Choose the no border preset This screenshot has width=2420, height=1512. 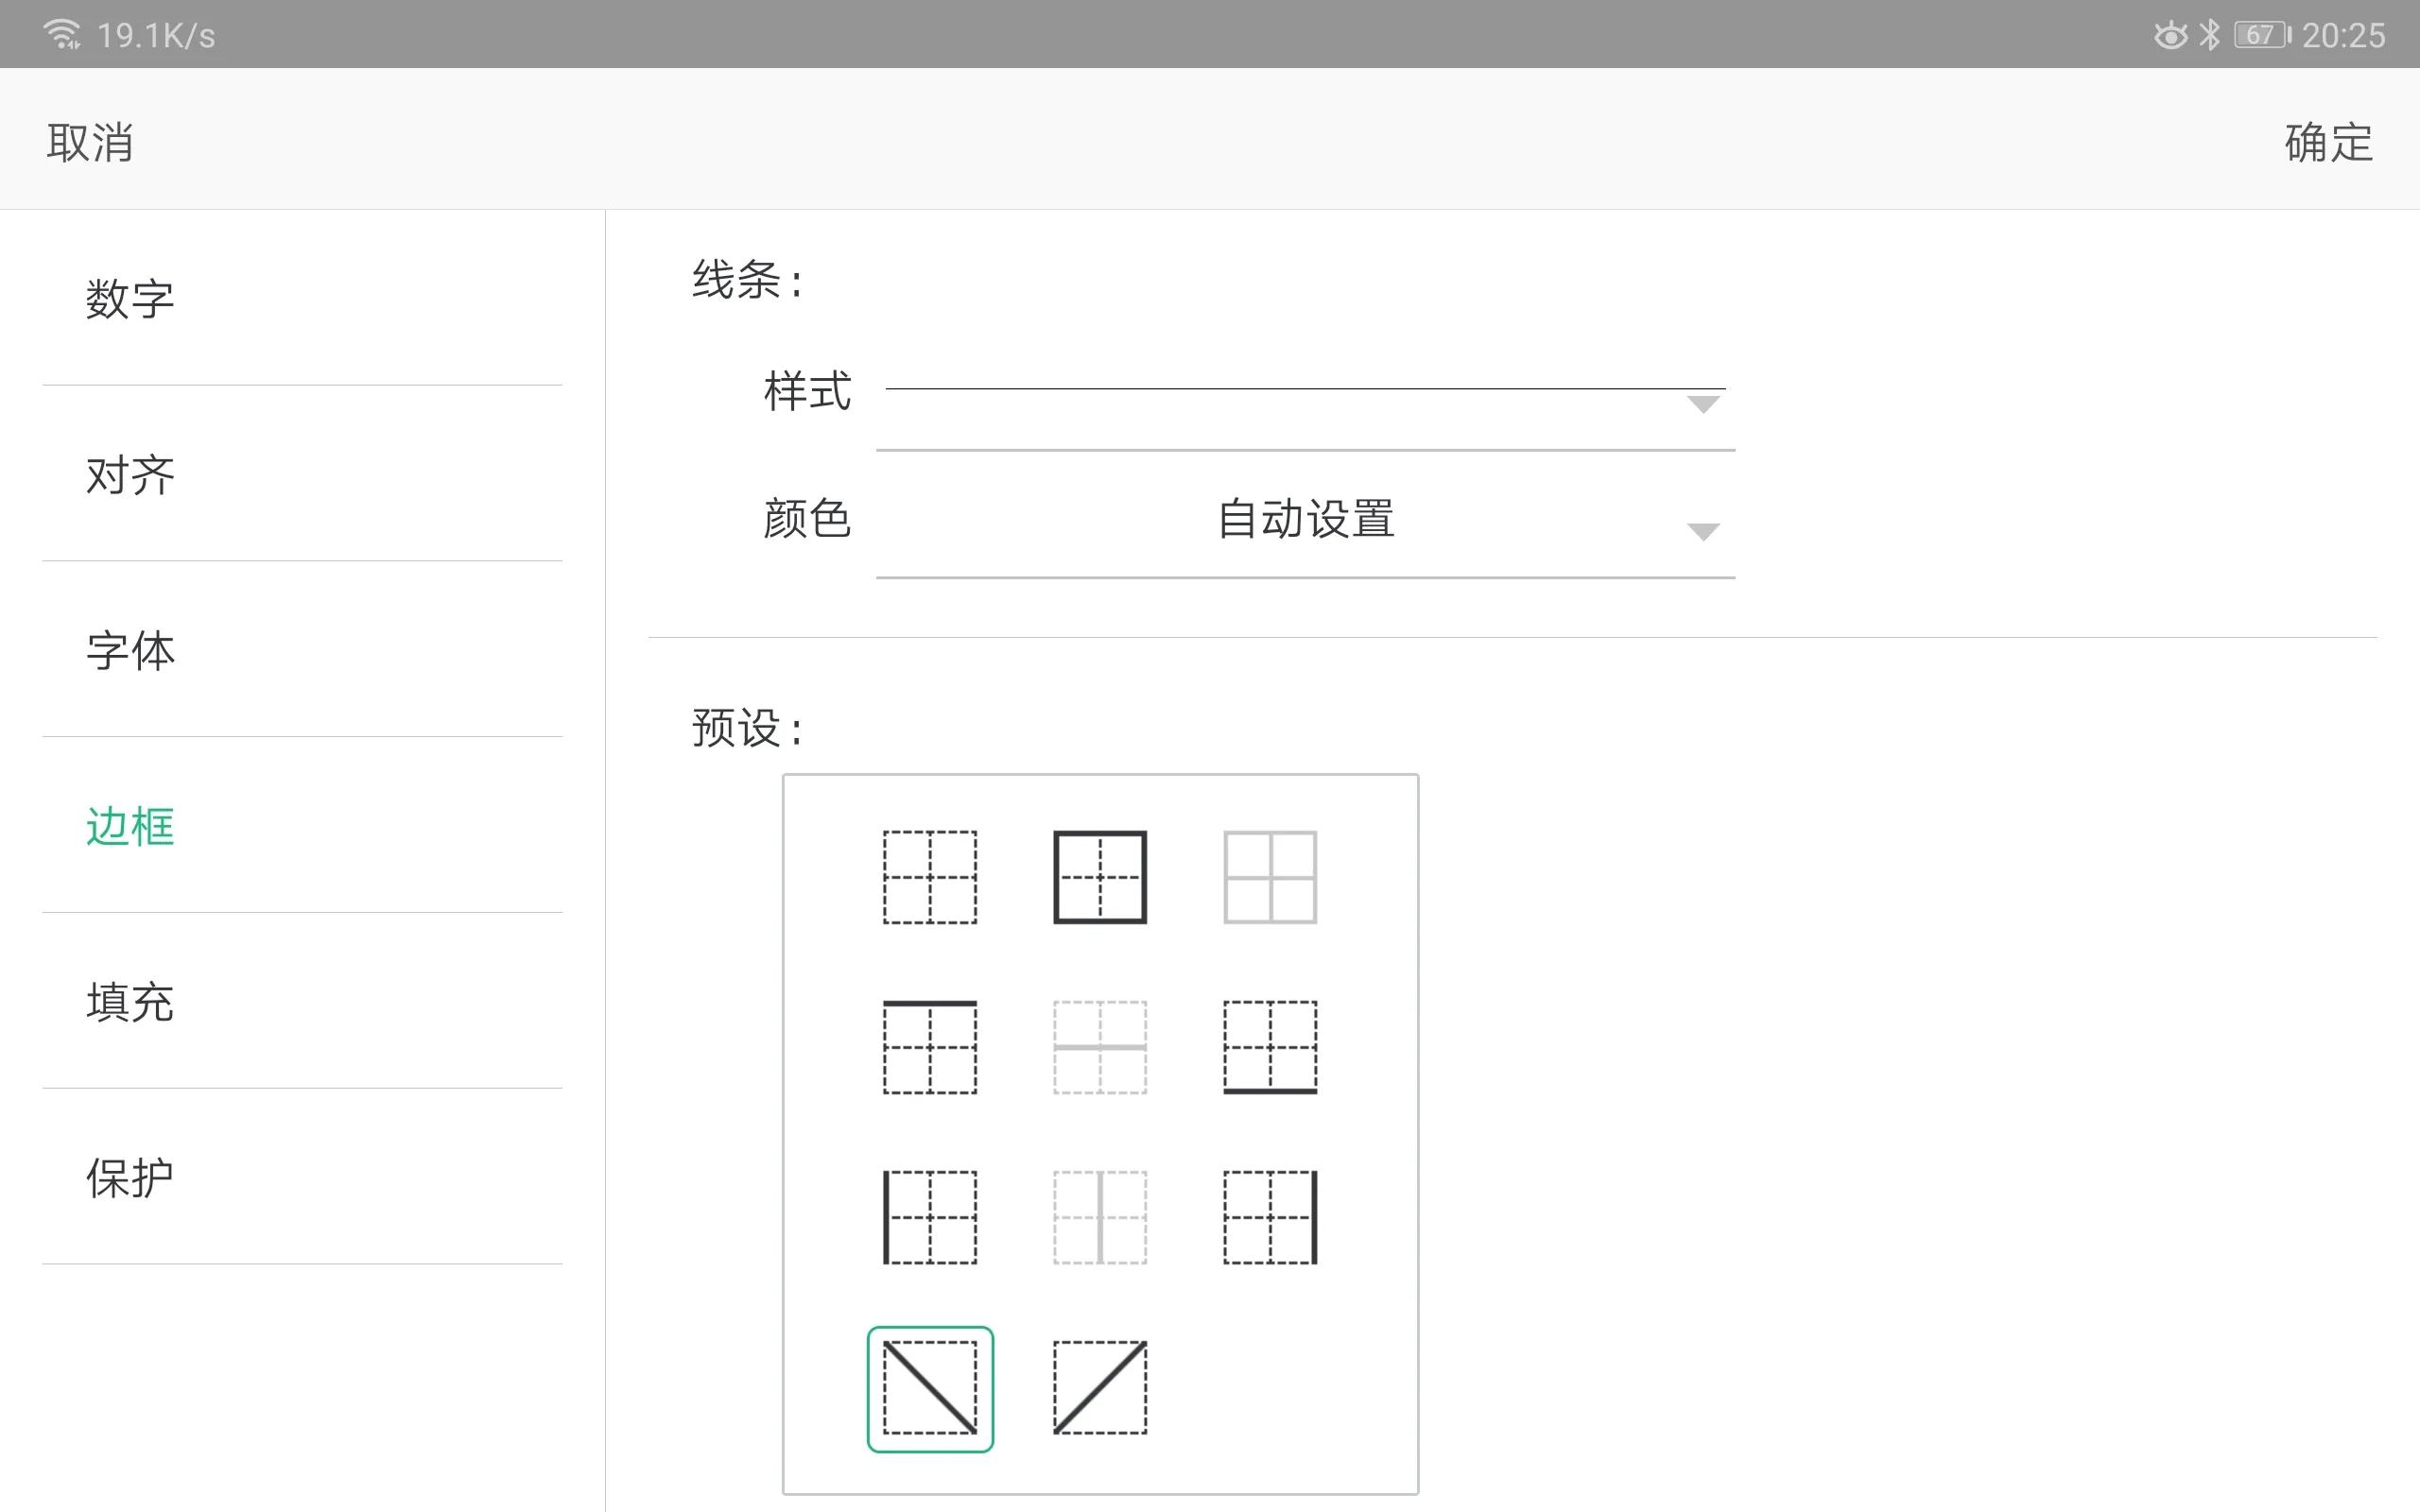(x=930, y=875)
